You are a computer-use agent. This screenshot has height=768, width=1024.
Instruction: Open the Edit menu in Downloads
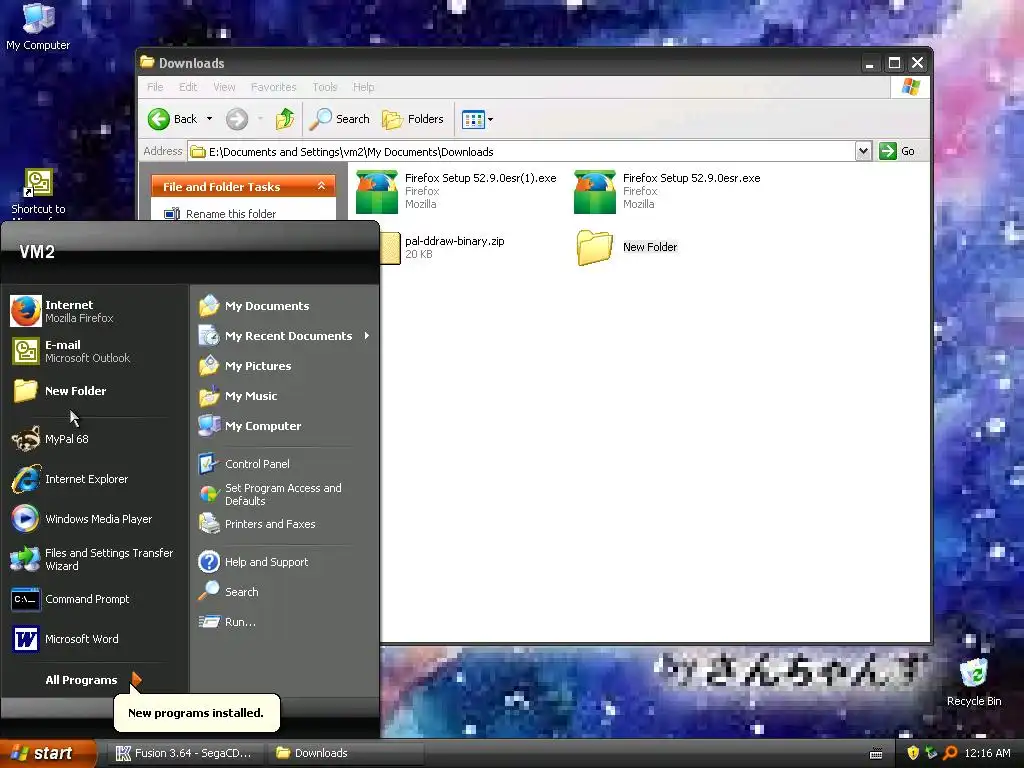[187, 87]
